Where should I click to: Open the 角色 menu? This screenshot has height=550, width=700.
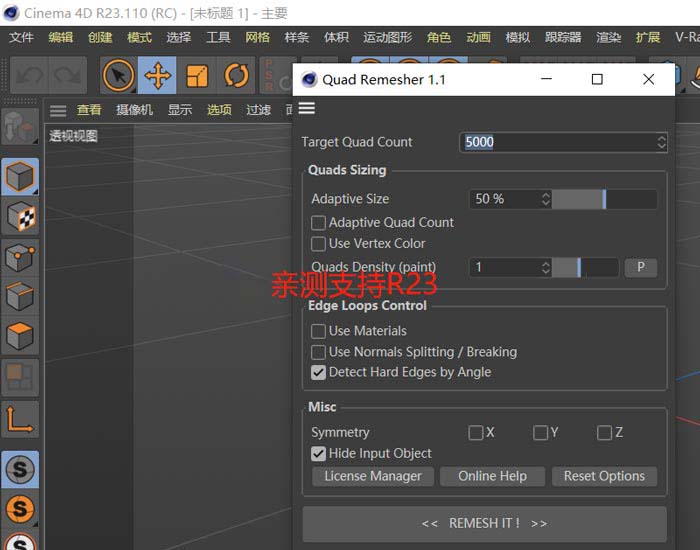[x=439, y=38]
